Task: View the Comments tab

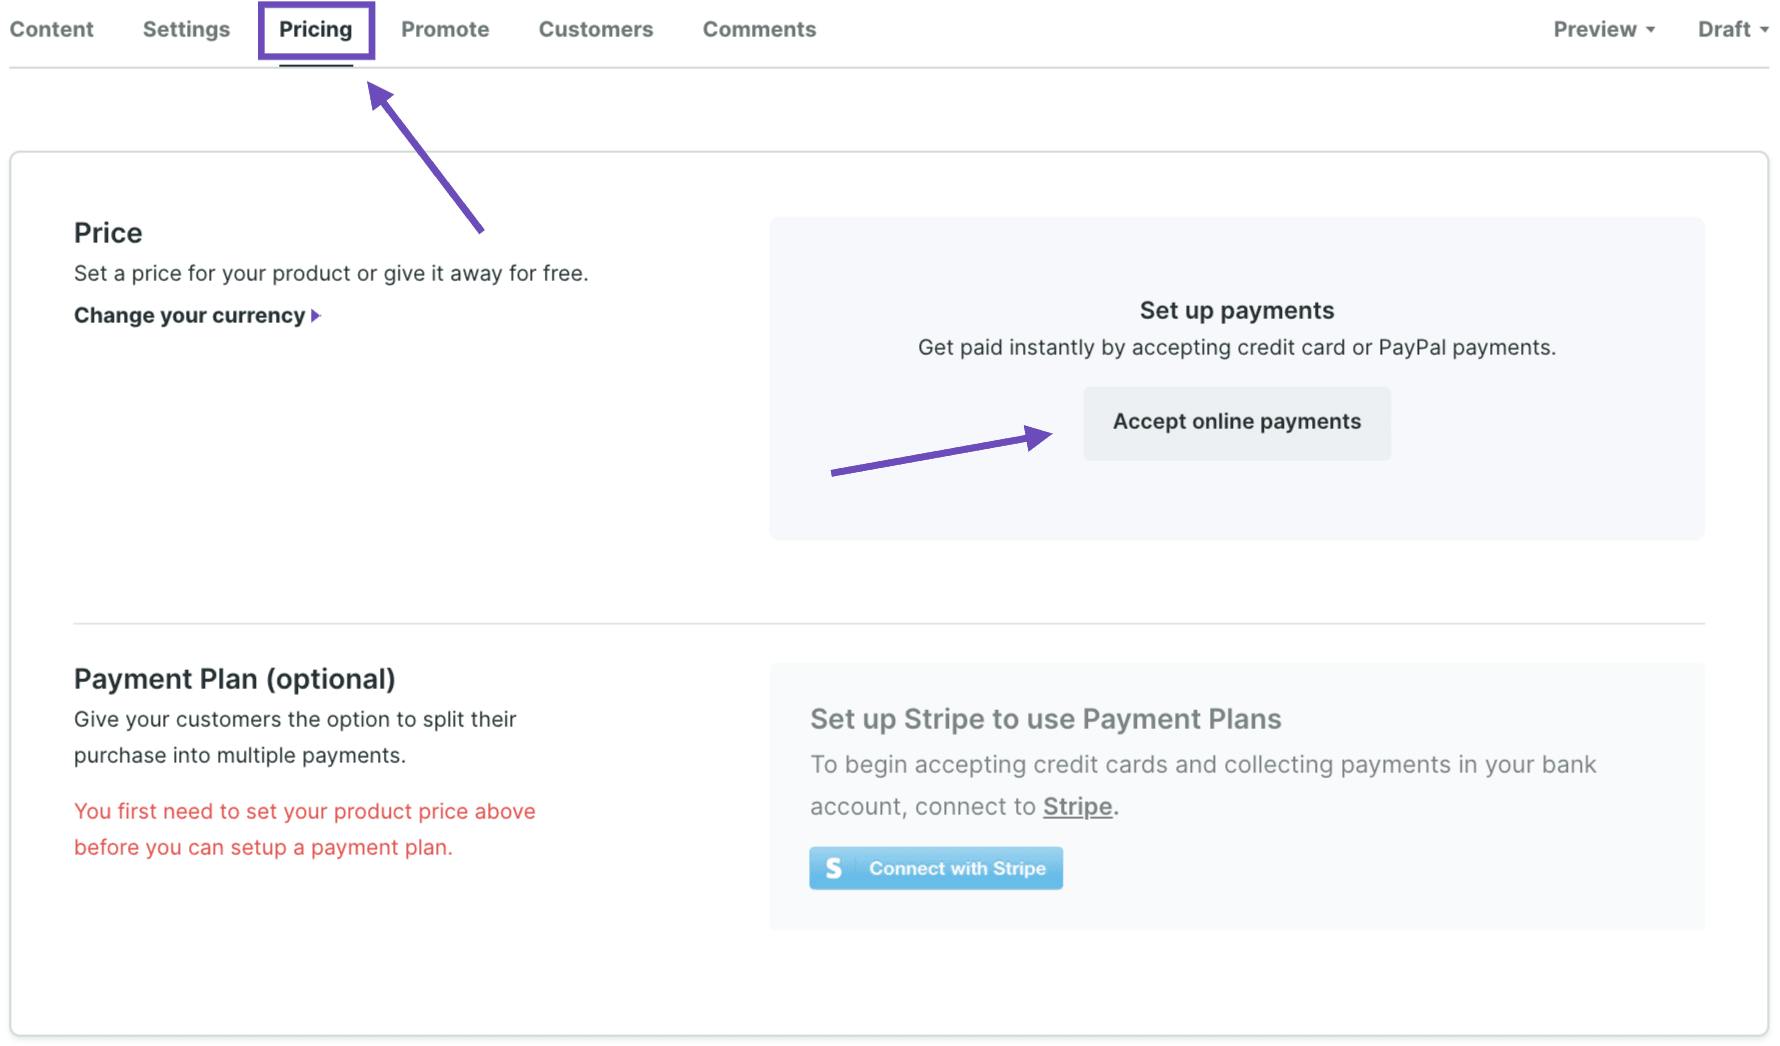Action: coord(759,29)
